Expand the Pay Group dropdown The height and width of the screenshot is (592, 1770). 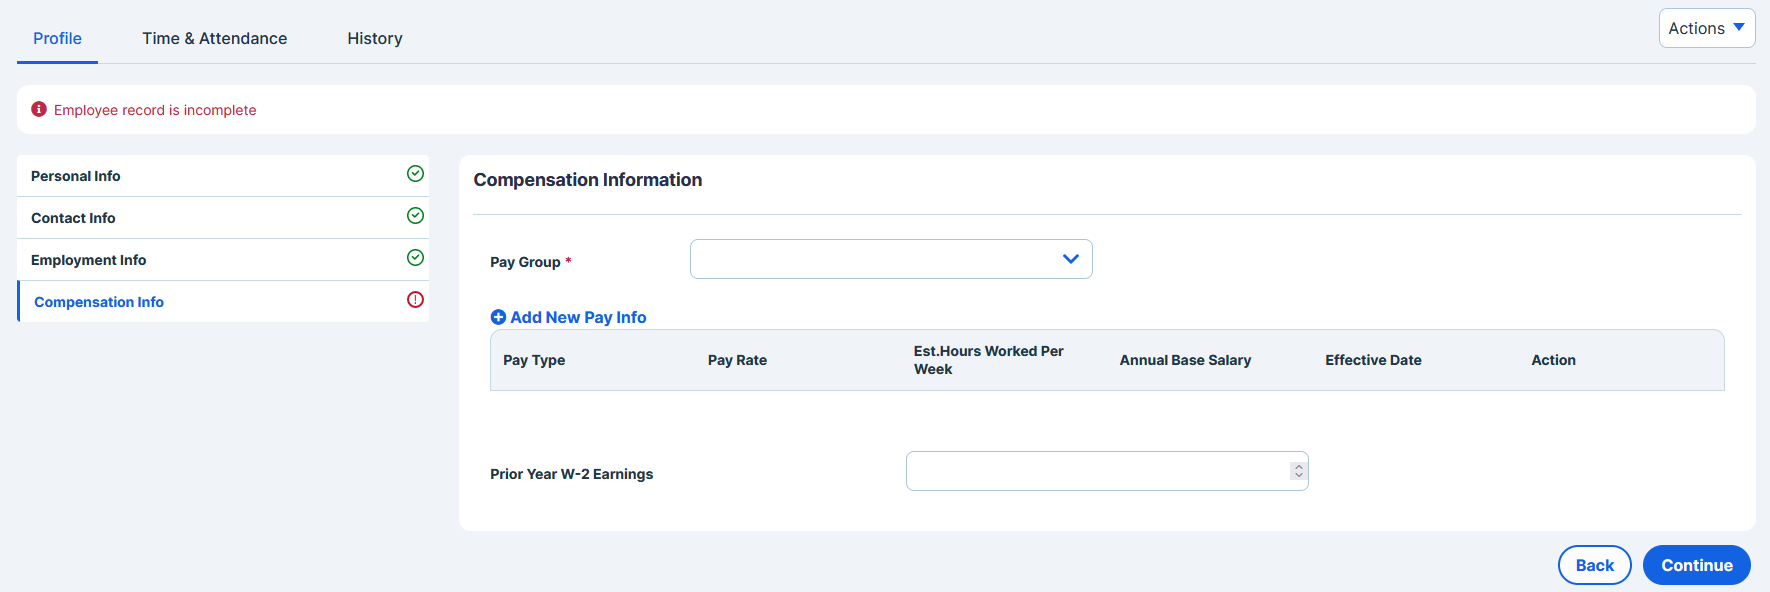[891, 259]
